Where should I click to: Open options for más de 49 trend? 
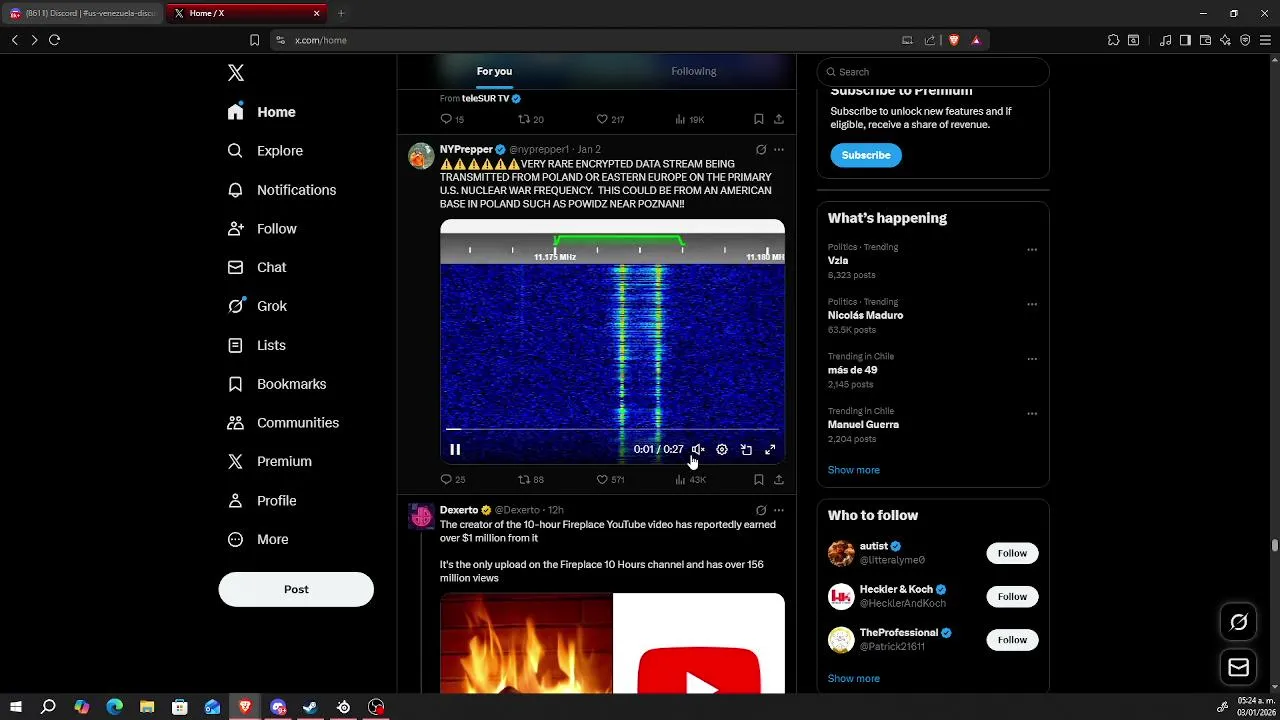1032,359
